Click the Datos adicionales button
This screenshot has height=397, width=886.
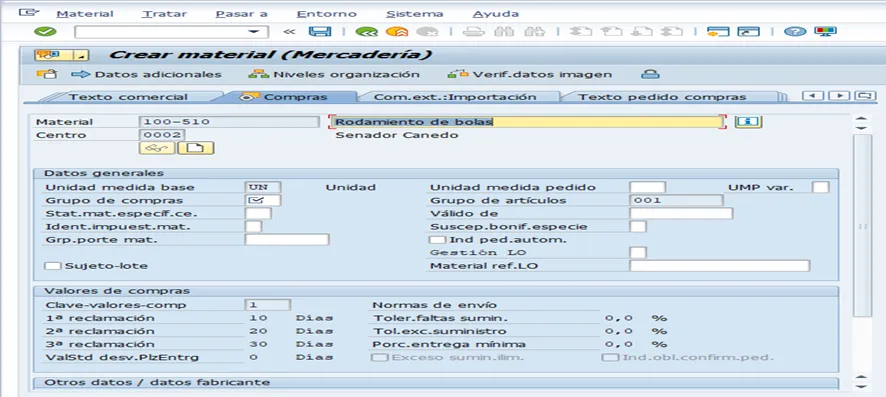click(x=147, y=74)
